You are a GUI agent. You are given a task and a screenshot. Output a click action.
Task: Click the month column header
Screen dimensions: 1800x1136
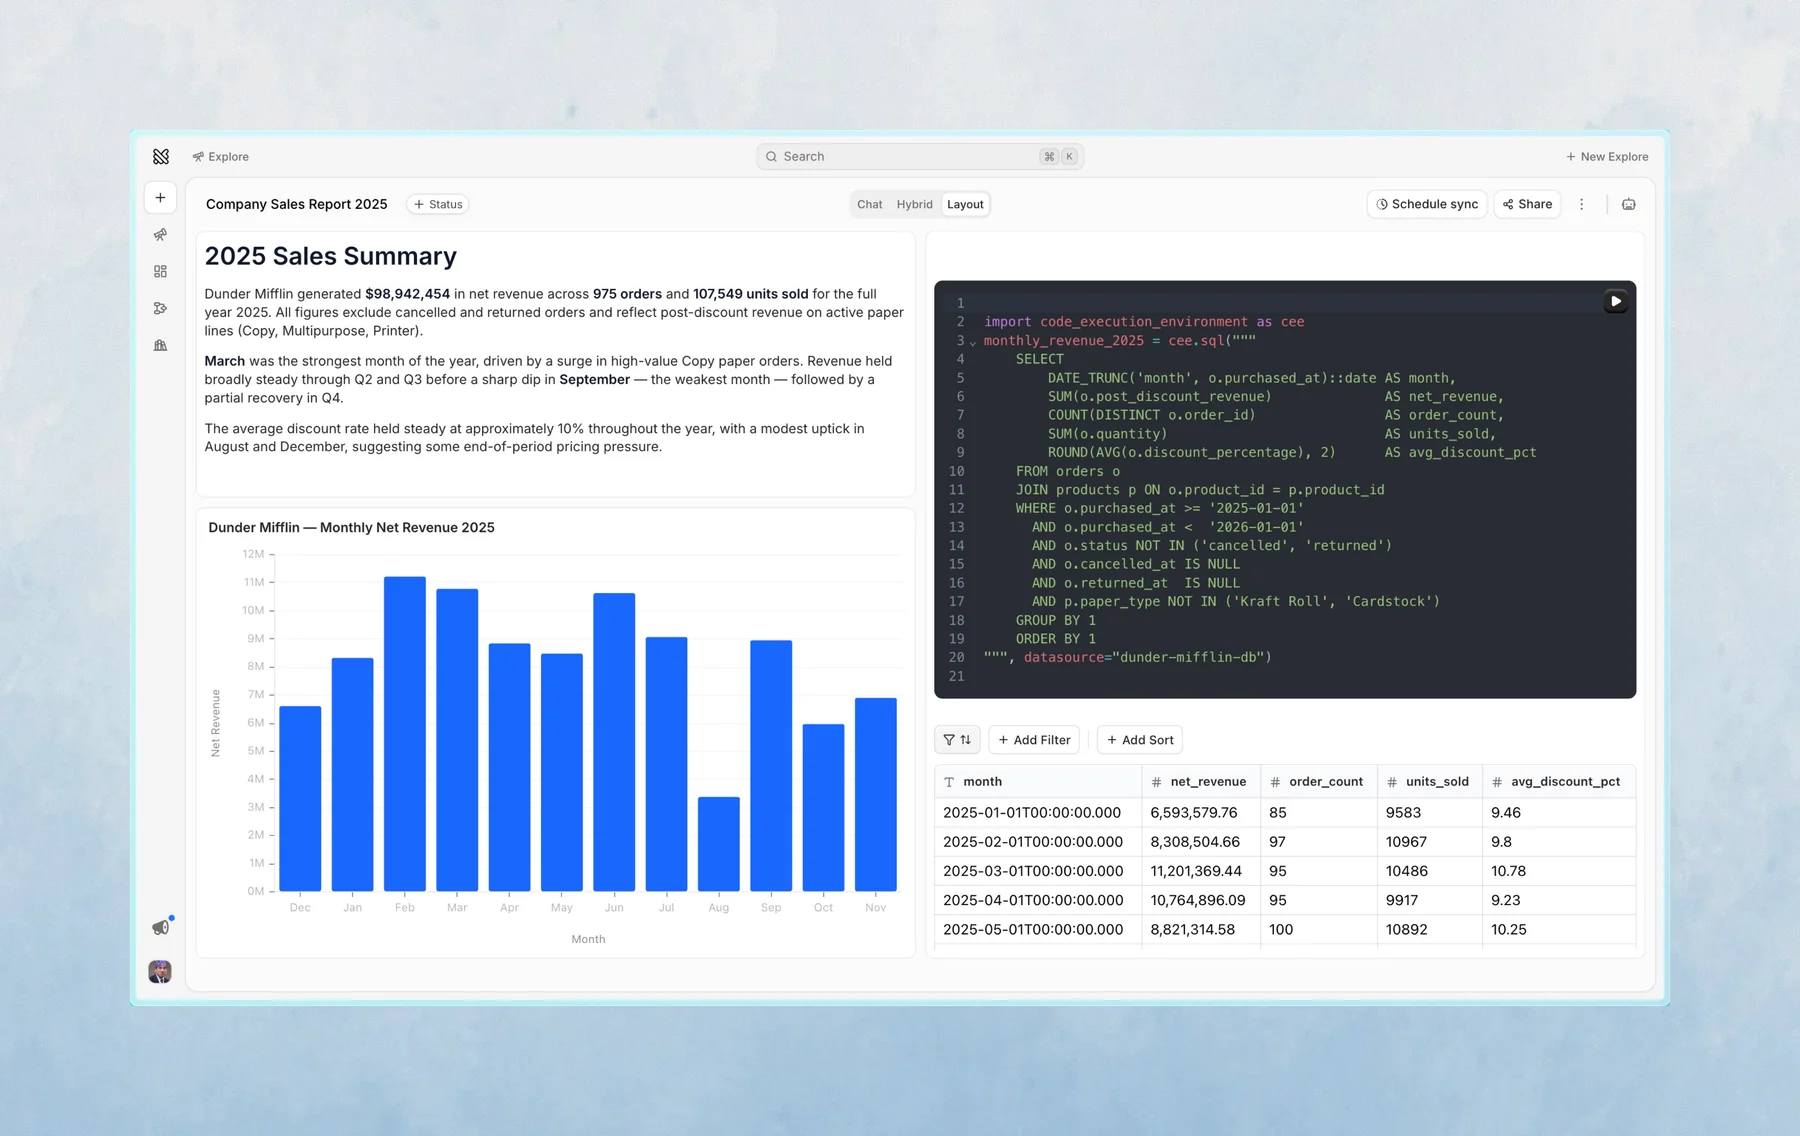coord(1038,782)
